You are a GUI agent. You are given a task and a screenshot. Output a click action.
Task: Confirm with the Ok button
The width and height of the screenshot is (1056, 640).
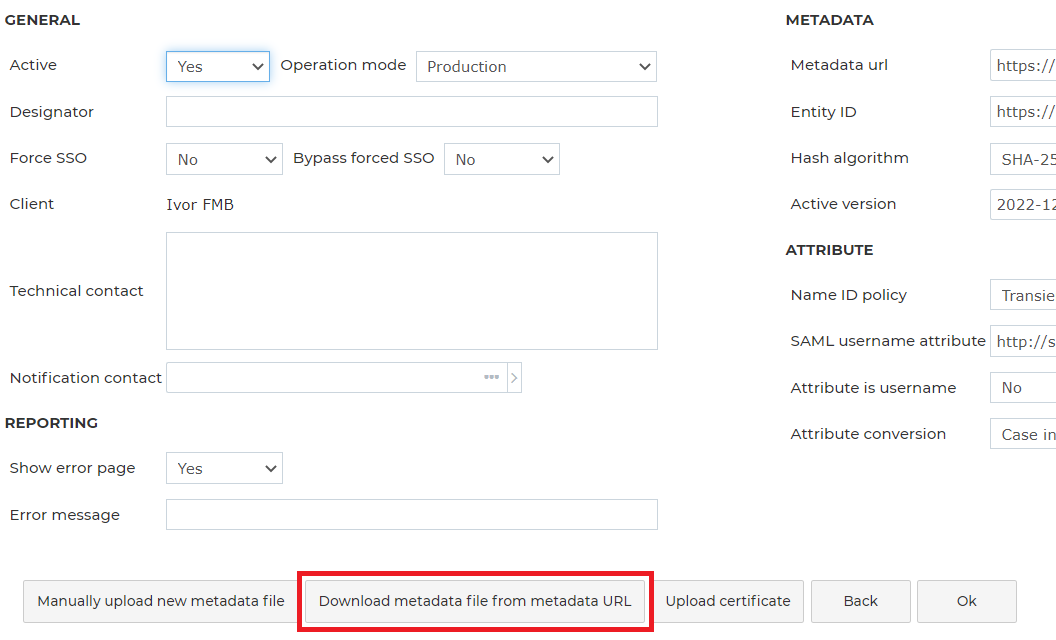coord(966,601)
